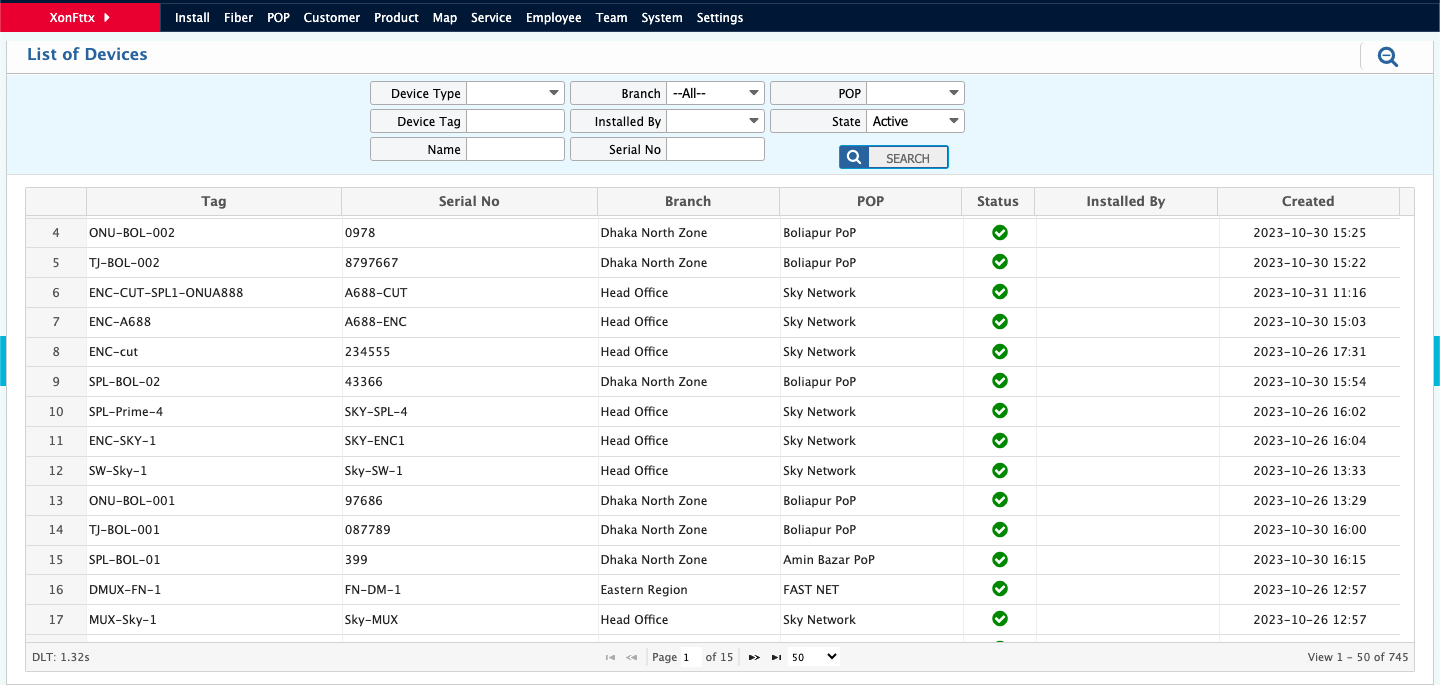Click status checkmark of ENC-SKY-1 row
The height and width of the screenshot is (685, 1440).
coord(999,440)
